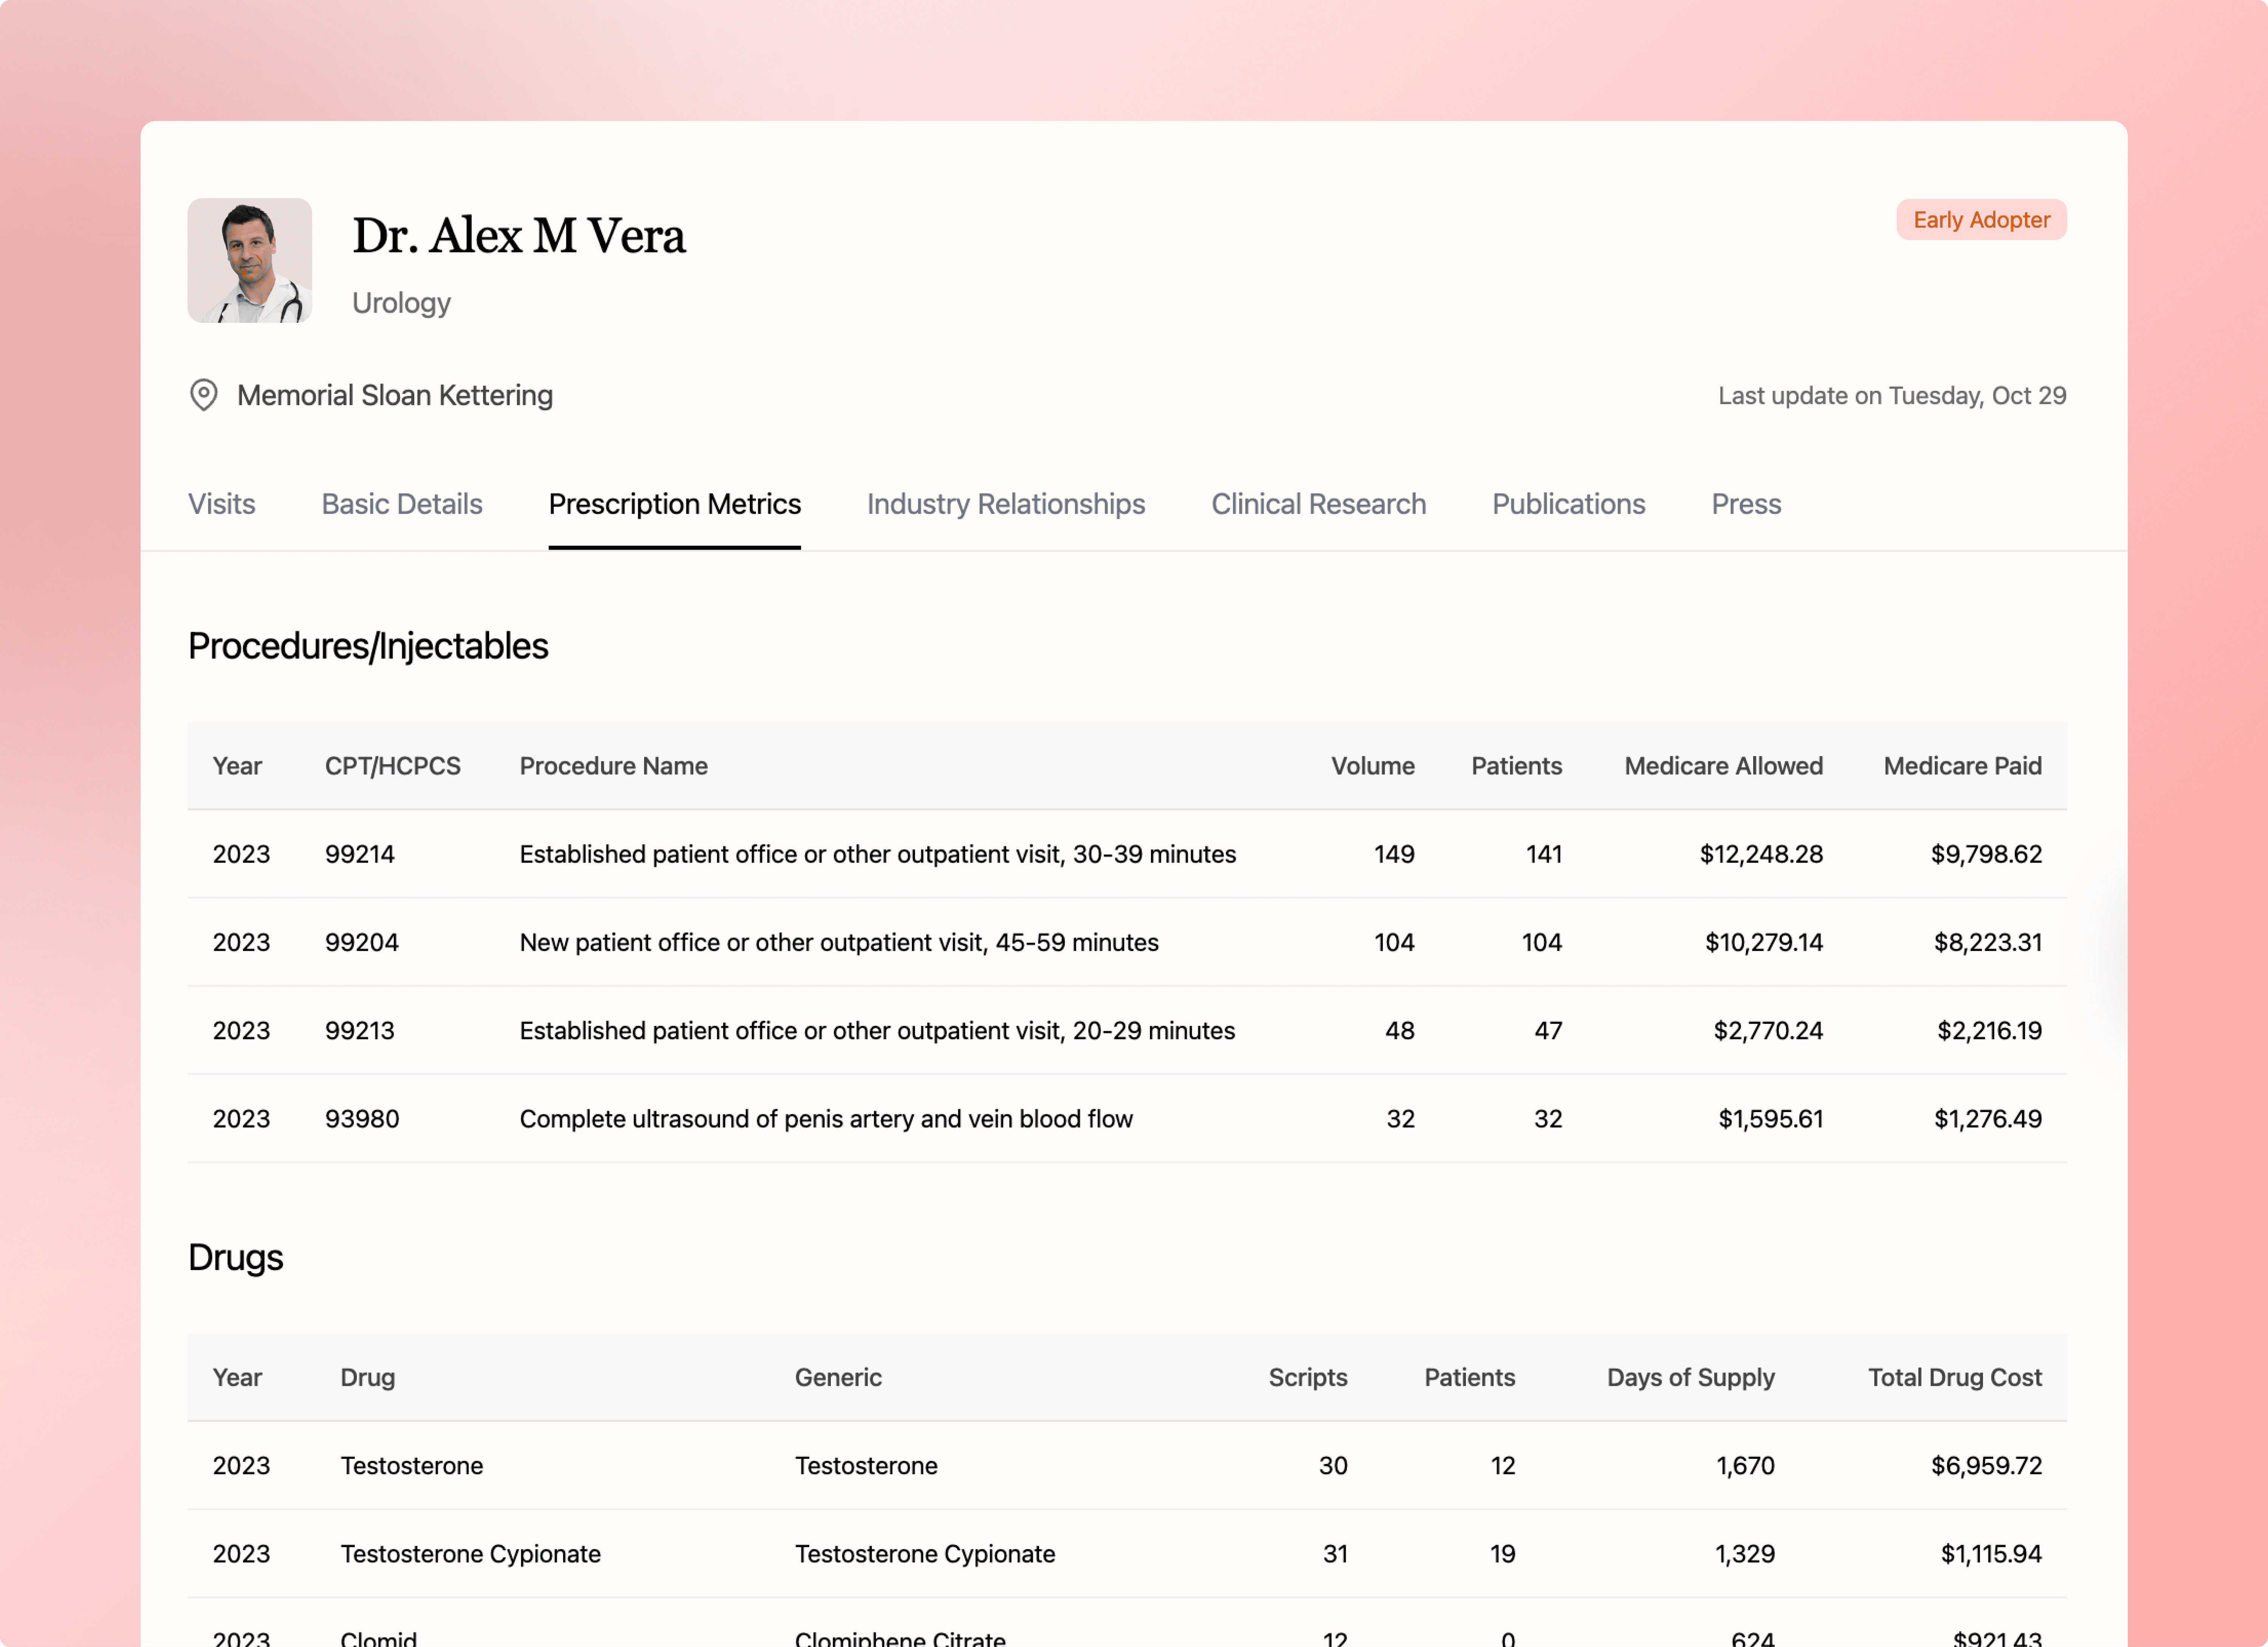Click Dr. Alex Vera's profile photo
Screen dimensions: 2268x1647
pyautogui.click(x=250, y=260)
